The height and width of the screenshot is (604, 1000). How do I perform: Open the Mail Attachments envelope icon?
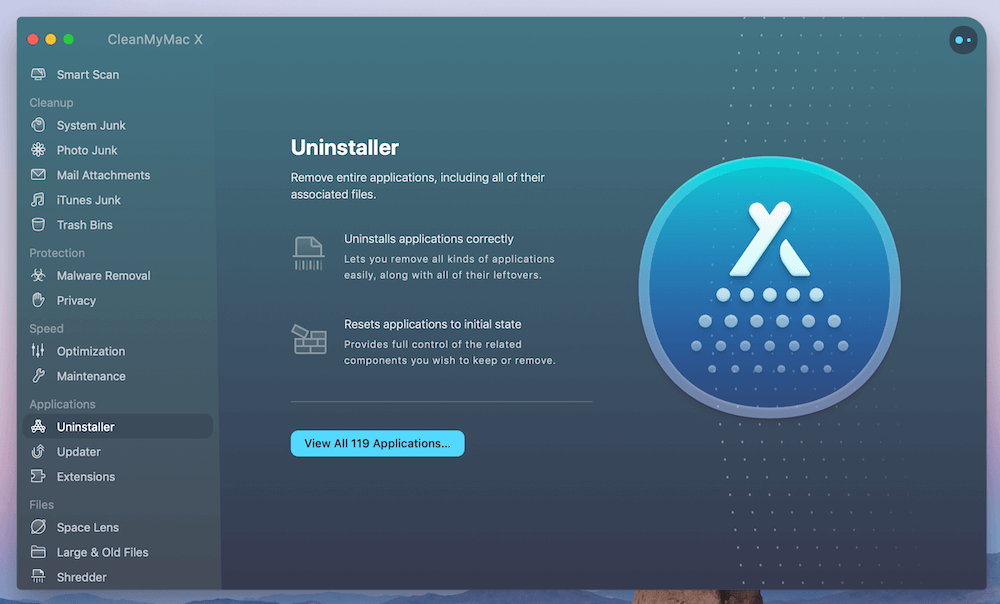coord(38,175)
